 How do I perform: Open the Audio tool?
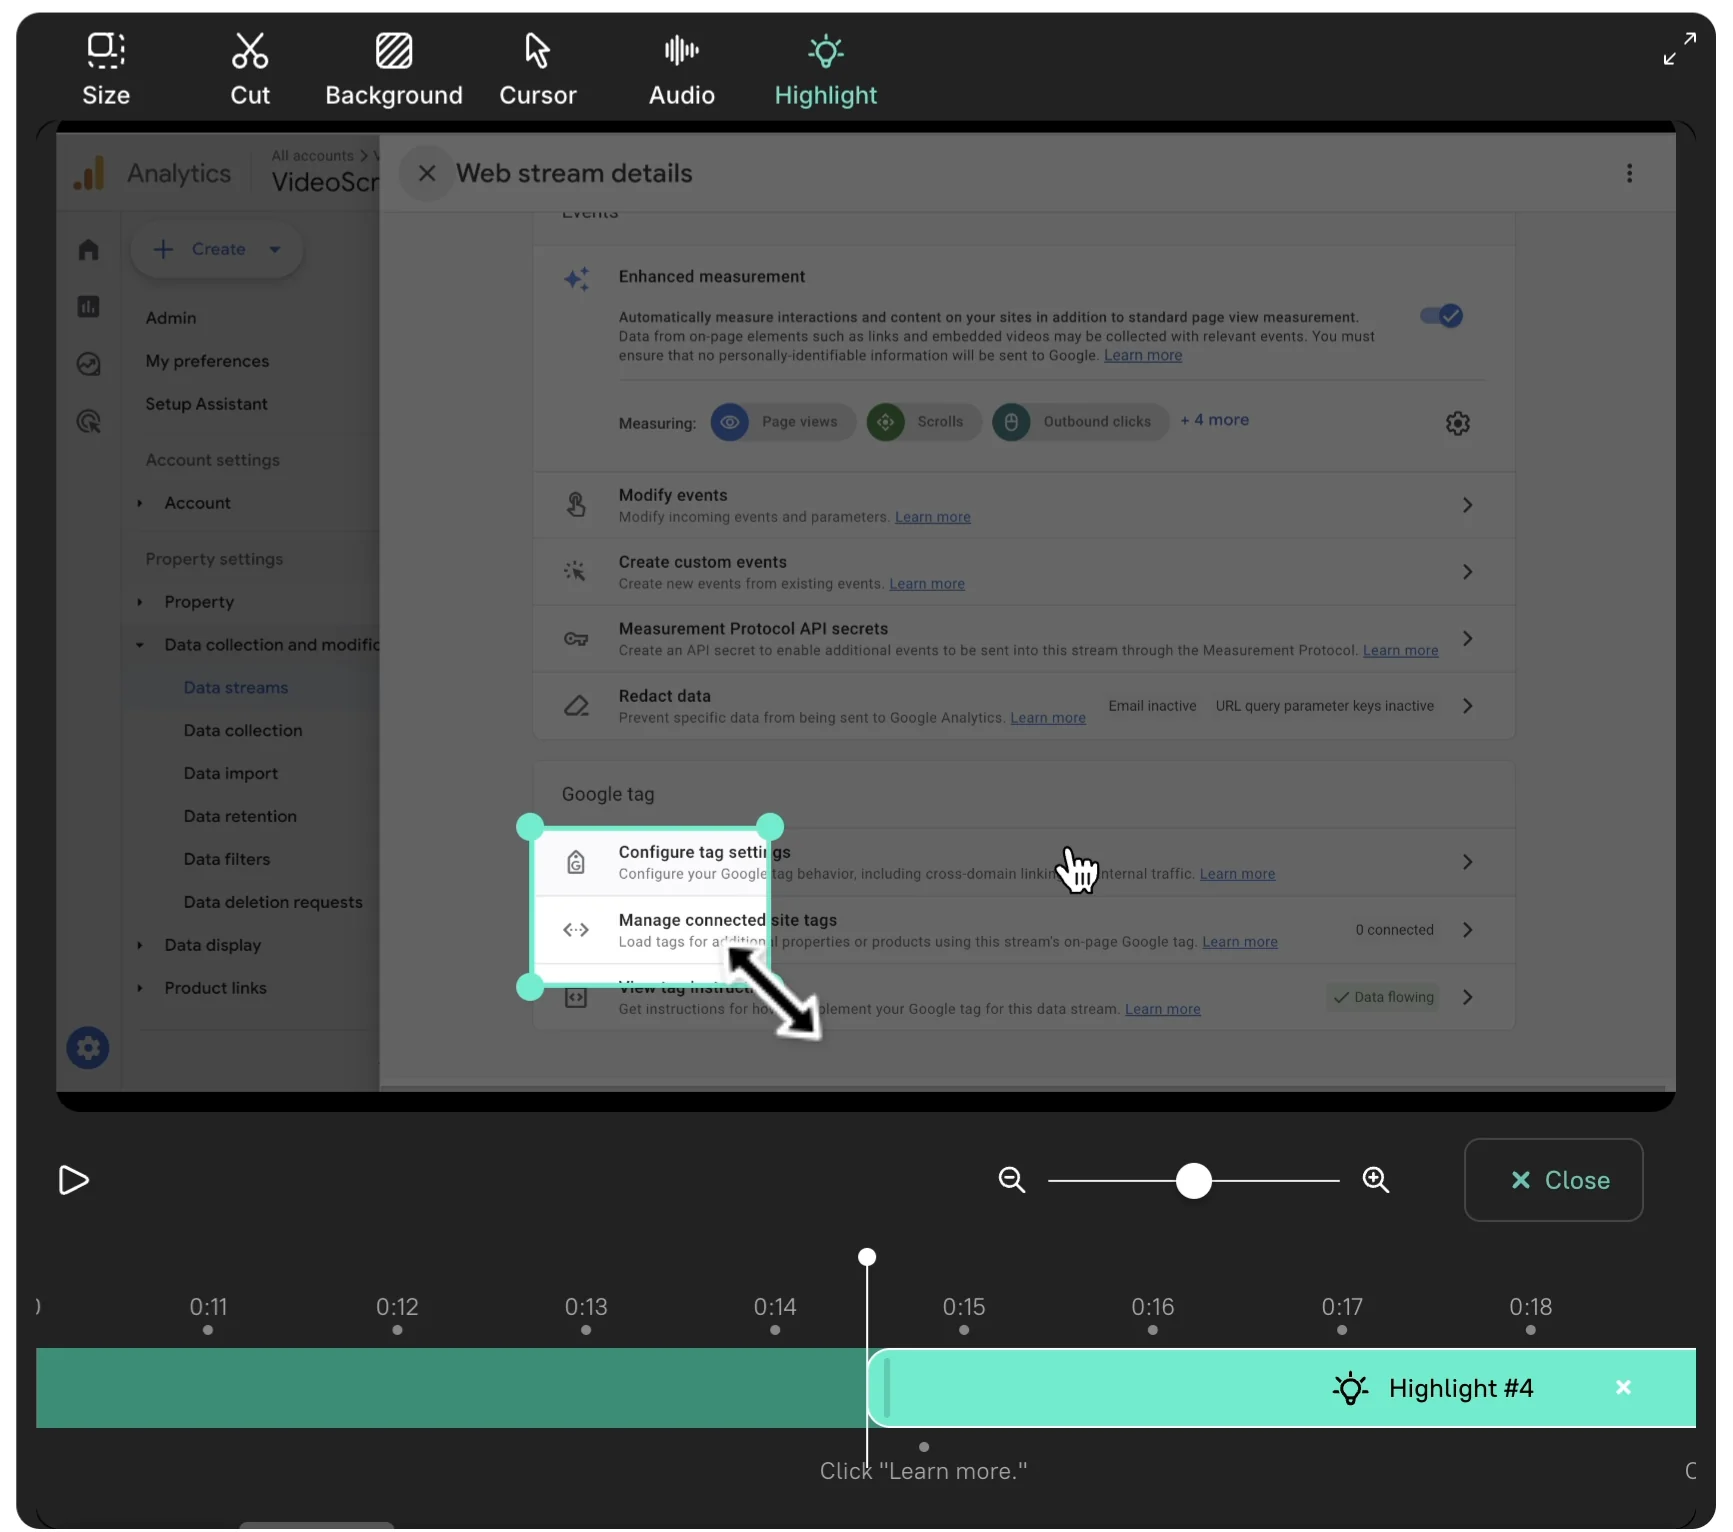coord(682,69)
